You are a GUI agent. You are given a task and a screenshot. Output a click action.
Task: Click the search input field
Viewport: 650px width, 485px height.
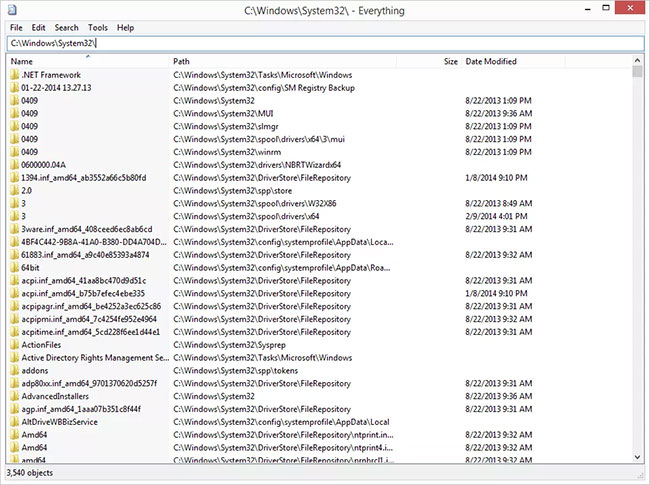(325, 43)
